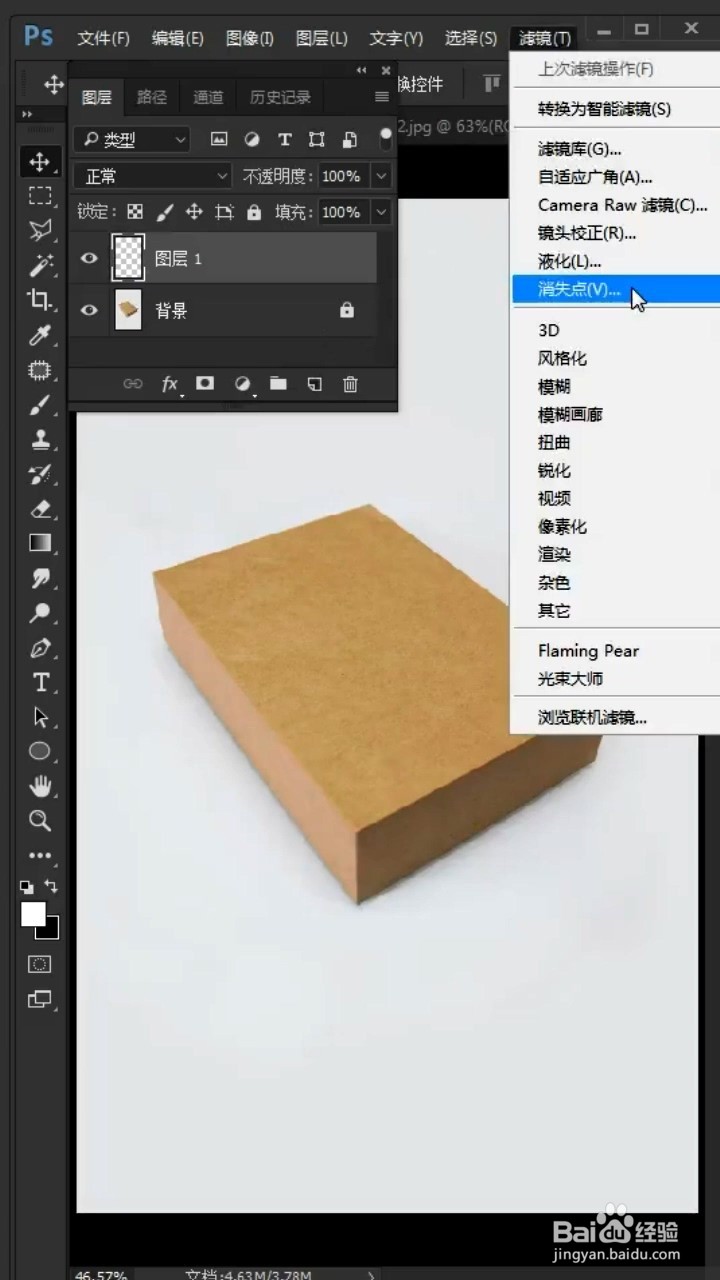Select the History Brush tool

[x=39, y=474]
